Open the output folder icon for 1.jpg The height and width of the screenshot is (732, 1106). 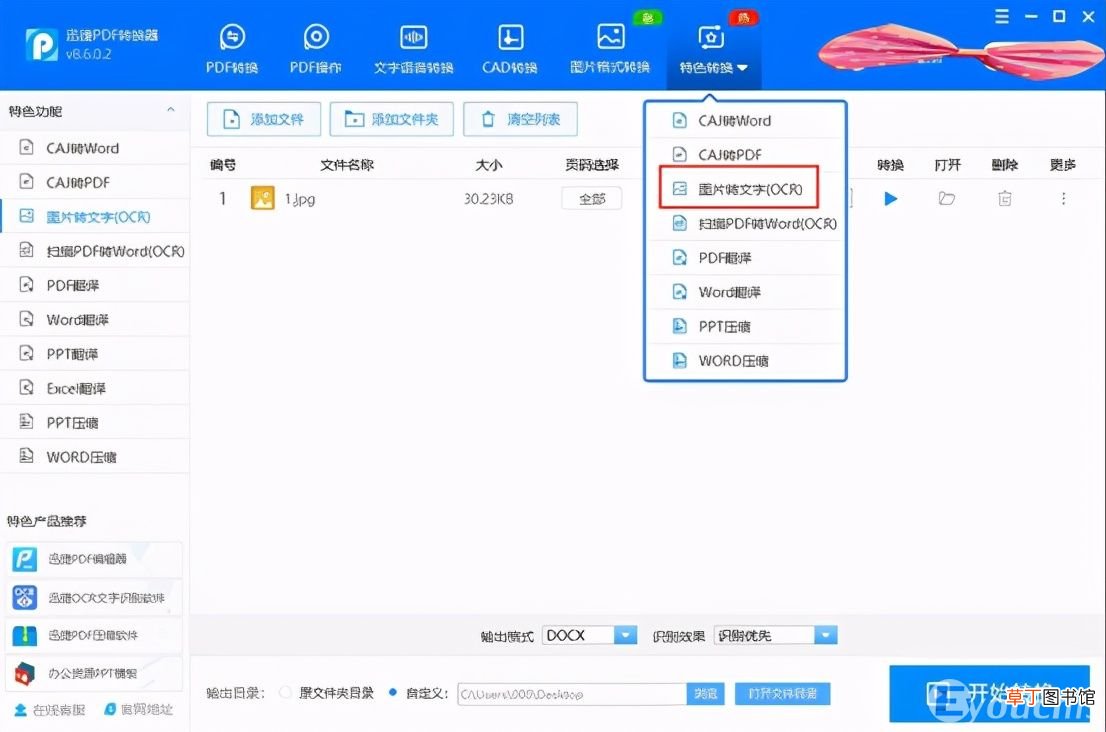click(947, 199)
